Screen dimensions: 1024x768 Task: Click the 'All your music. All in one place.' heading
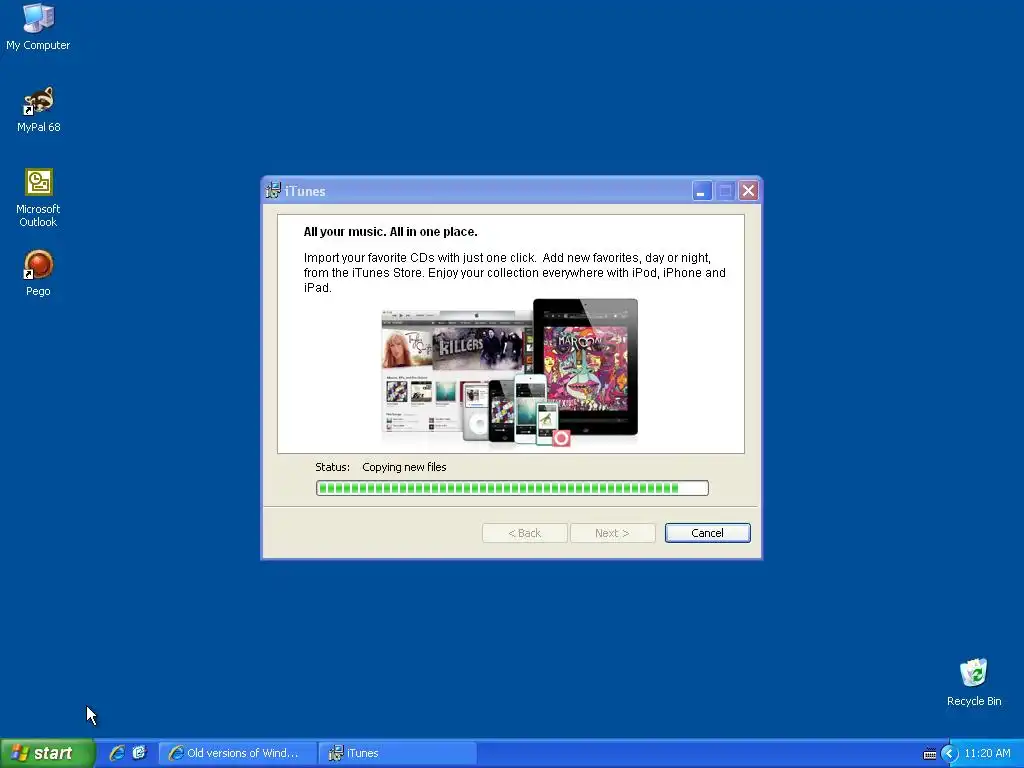(391, 232)
